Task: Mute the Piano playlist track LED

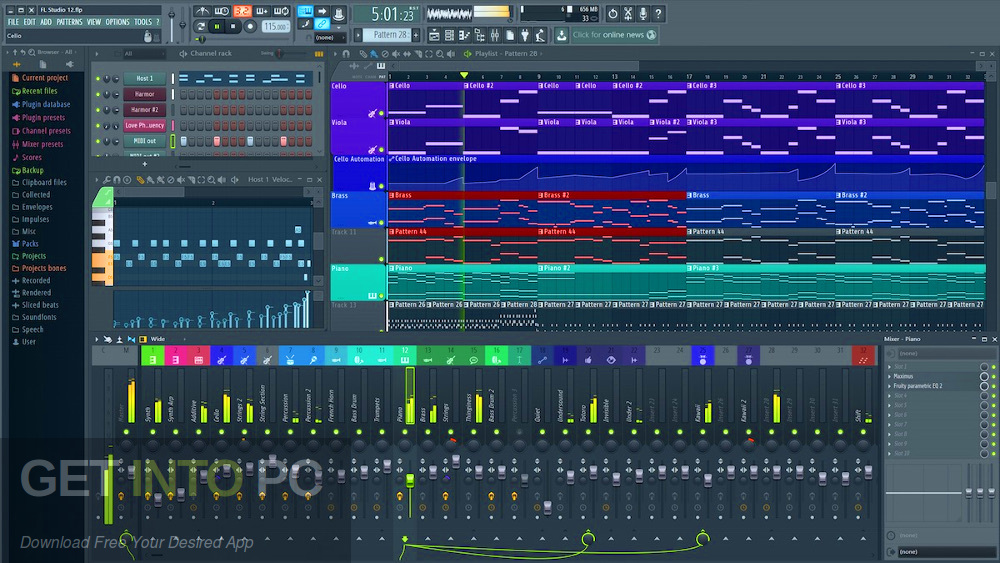Action: point(381,296)
